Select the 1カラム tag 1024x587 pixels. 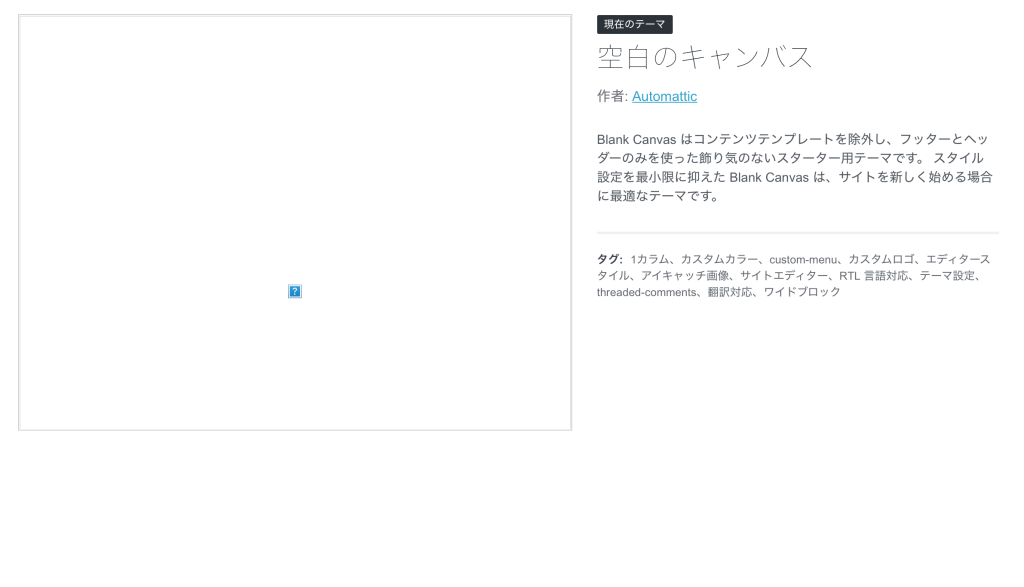click(x=650, y=259)
